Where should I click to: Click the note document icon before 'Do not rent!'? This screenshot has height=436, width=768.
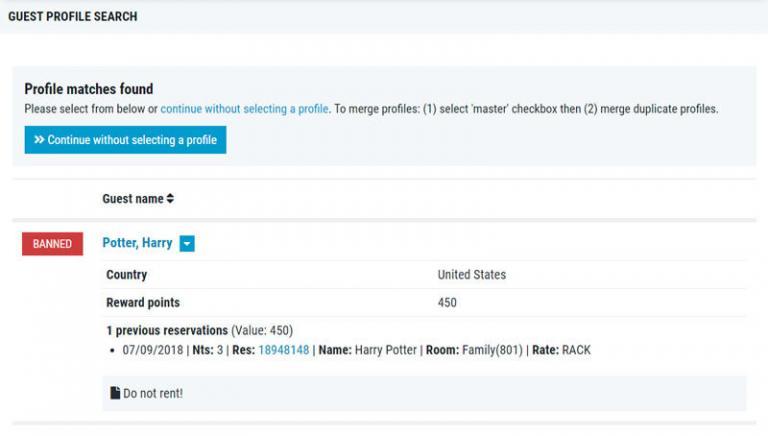pos(115,393)
